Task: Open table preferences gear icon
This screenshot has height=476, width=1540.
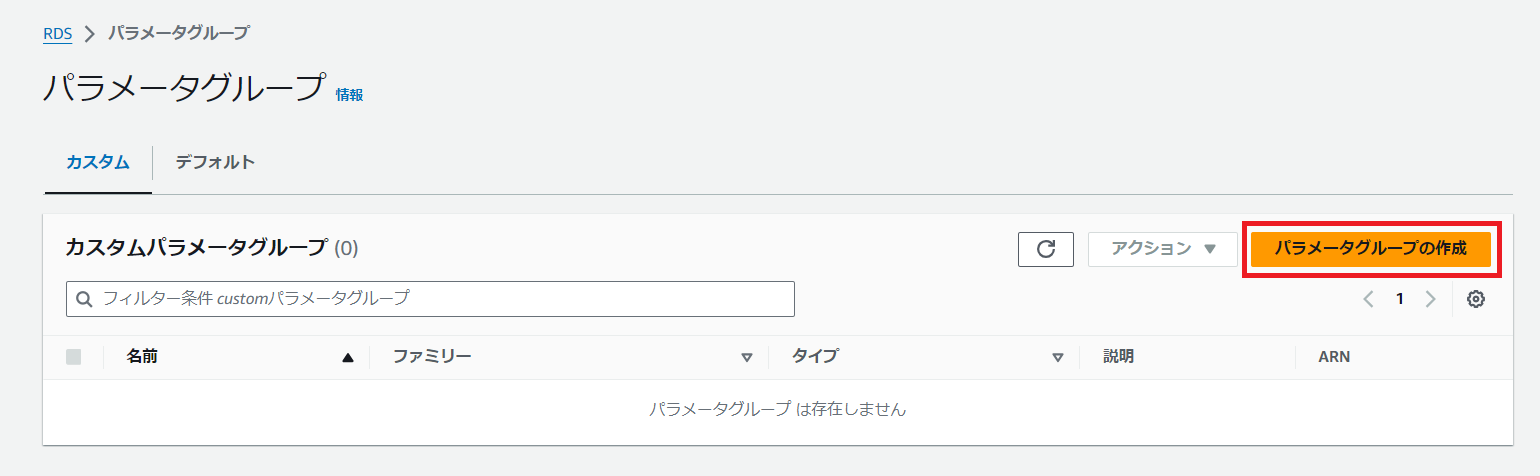Action: click(x=1475, y=299)
